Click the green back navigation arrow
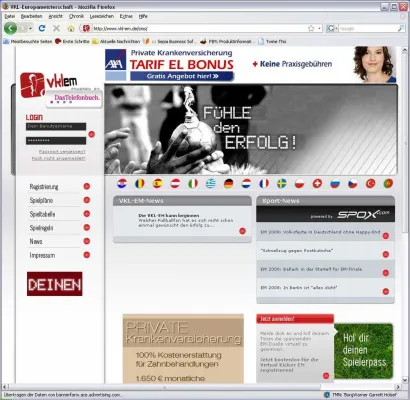The image size is (410, 400). (x=10, y=28)
